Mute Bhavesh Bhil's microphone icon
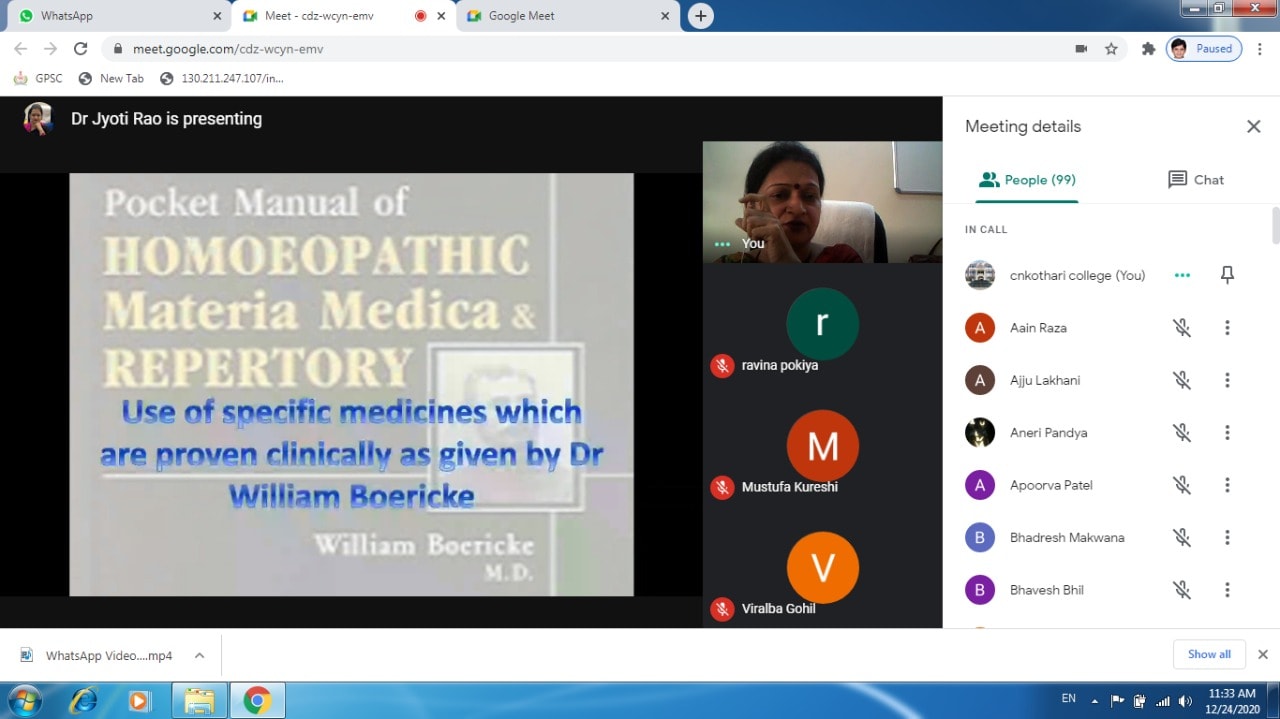Screen dimensions: 1280x719 1182,590
